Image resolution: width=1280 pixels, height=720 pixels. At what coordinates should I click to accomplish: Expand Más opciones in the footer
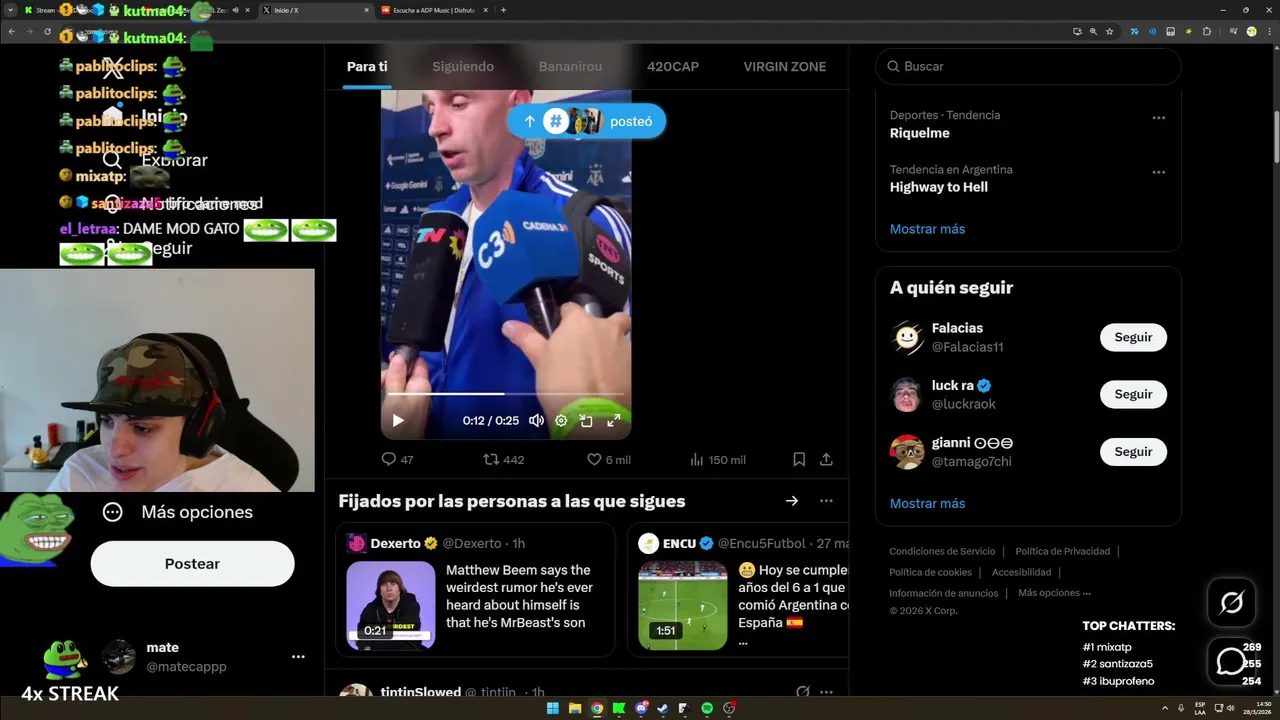click(x=1054, y=593)
